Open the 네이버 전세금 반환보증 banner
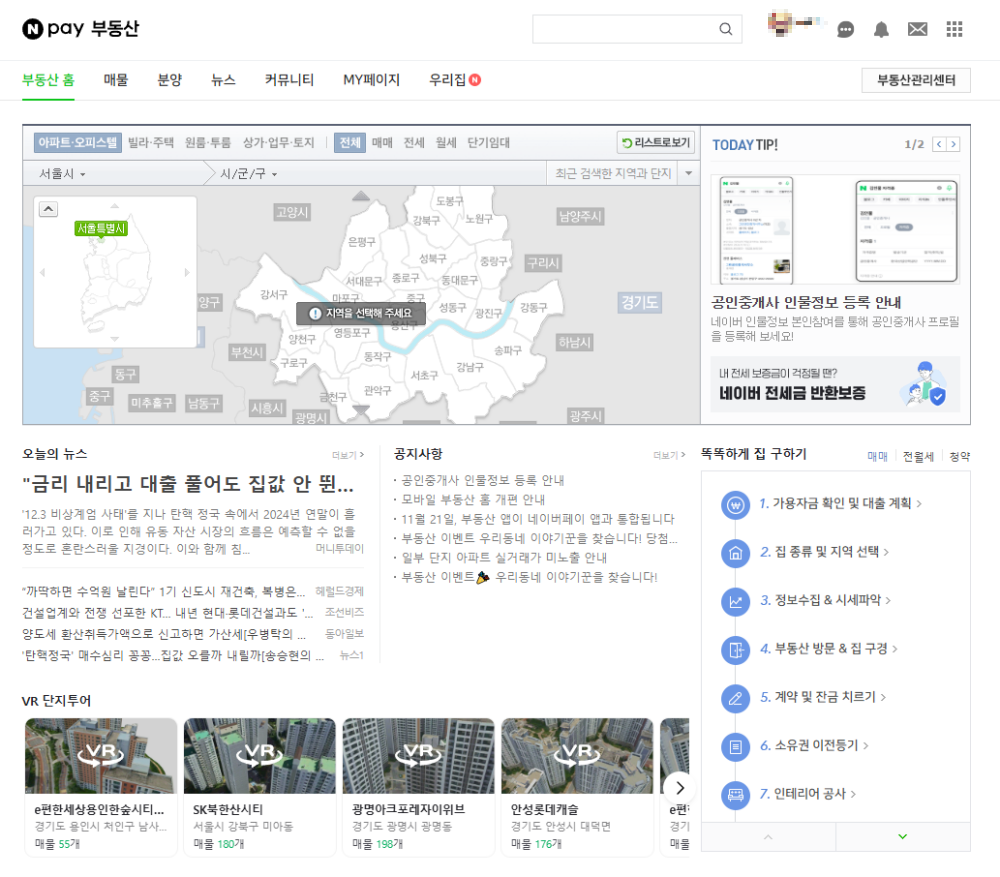 coord(835,385)
